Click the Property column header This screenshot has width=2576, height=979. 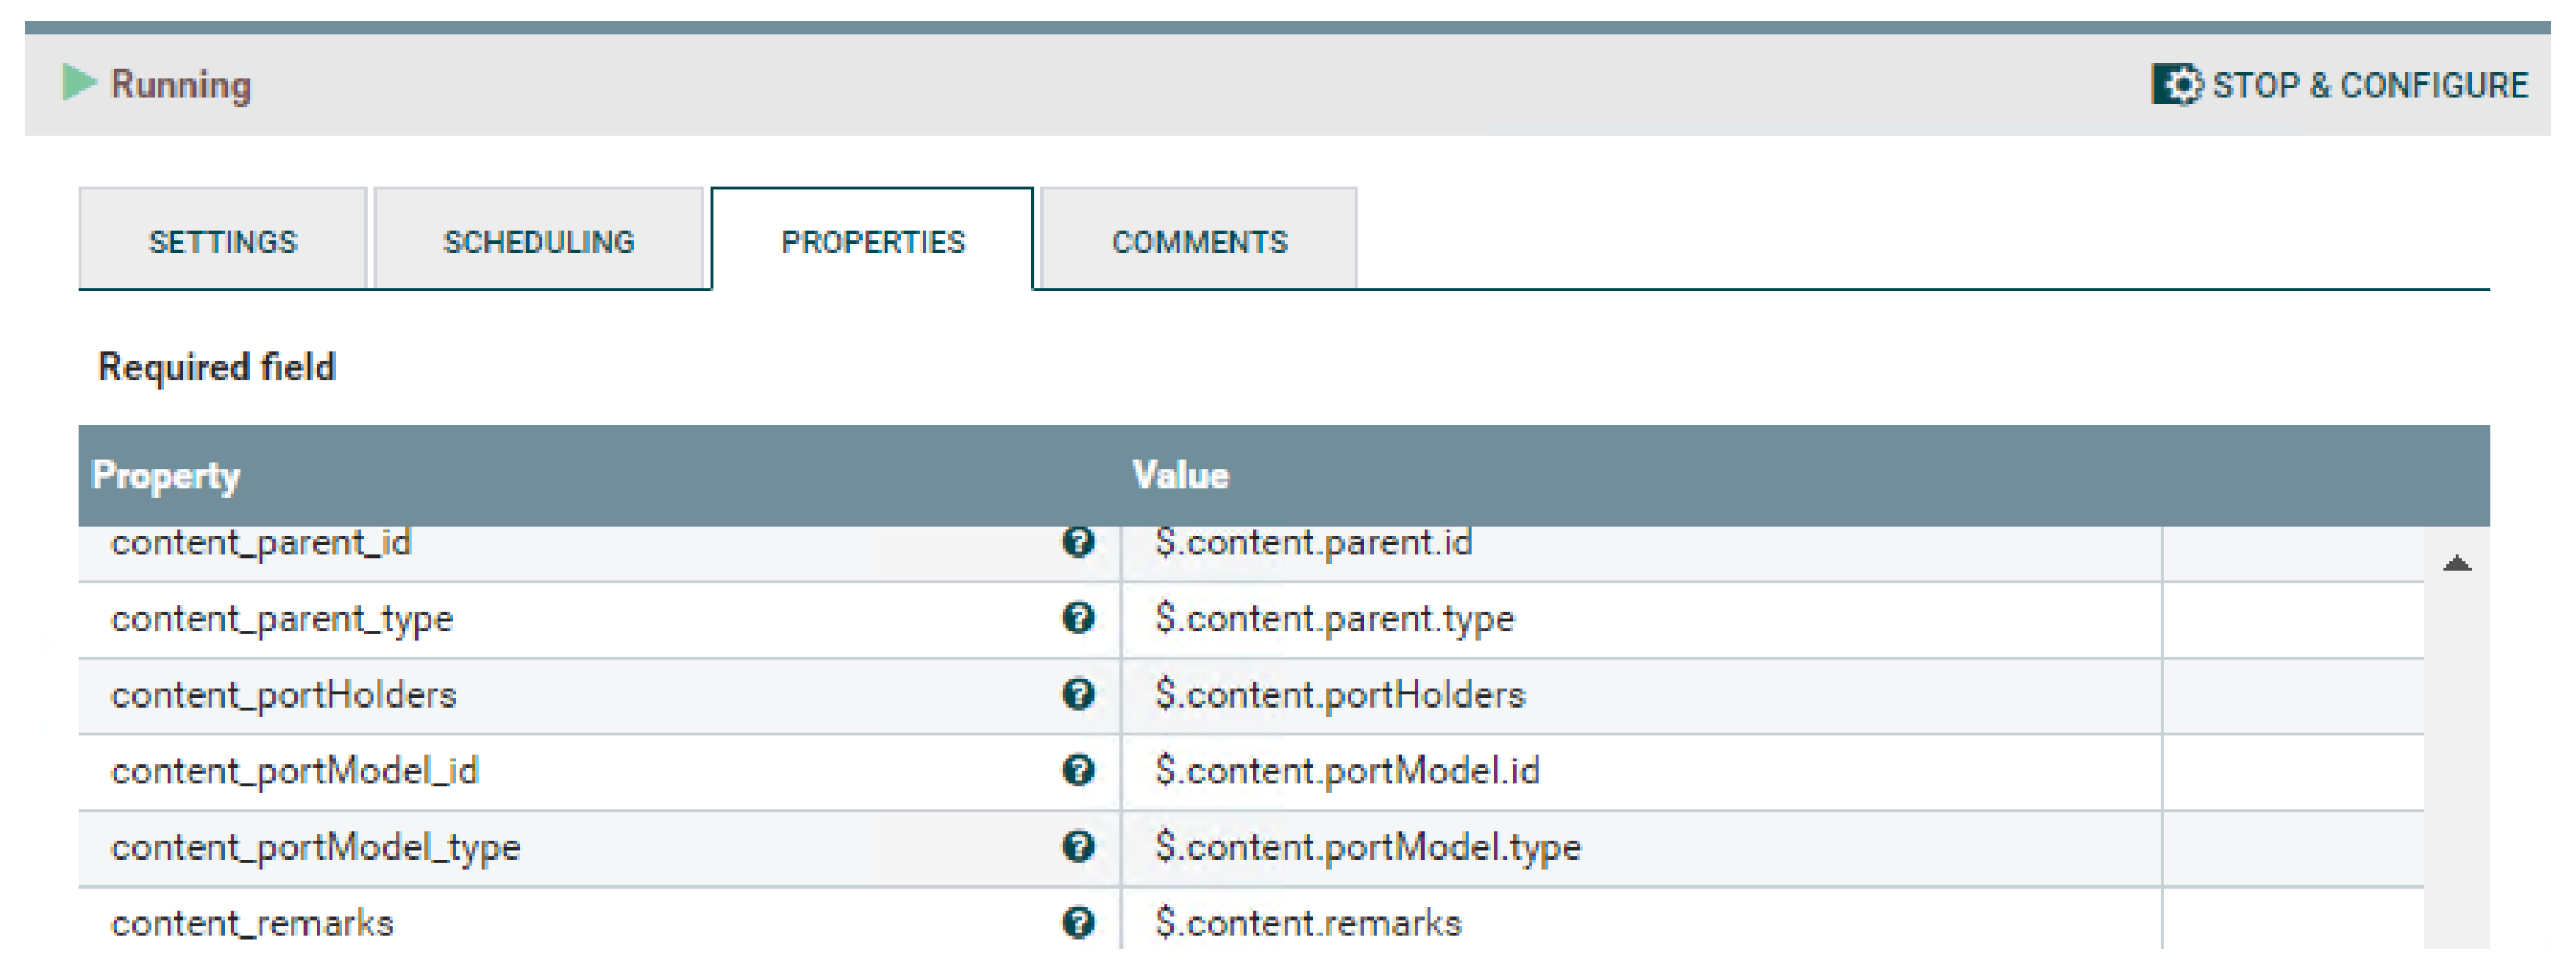point(166,475)
